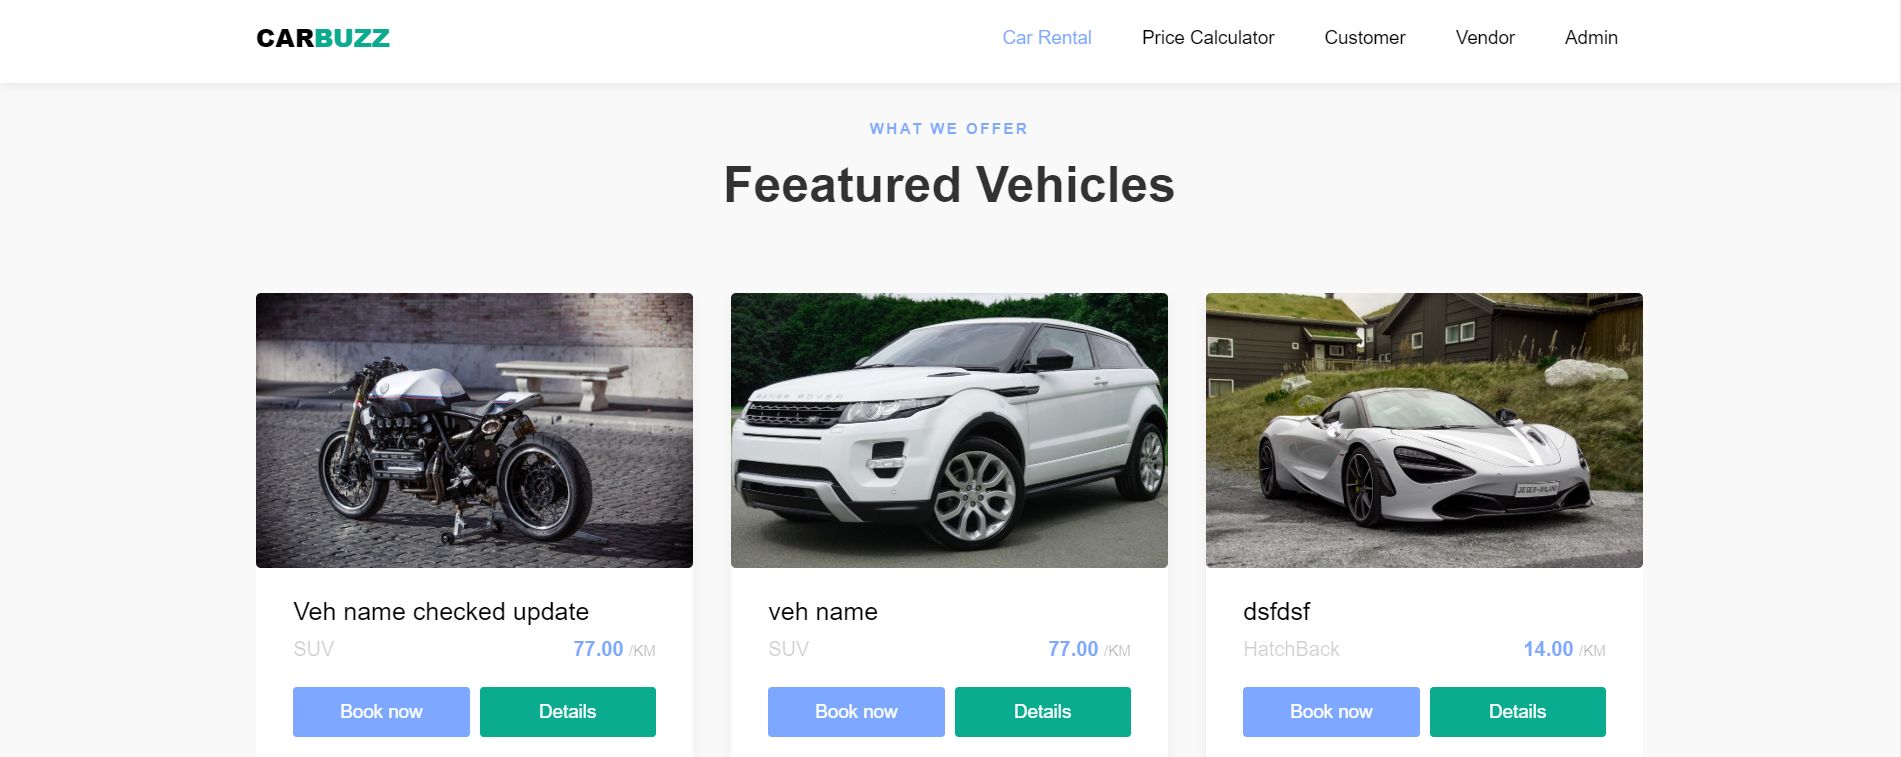Click the 14.00 /KM price label
The width and height of the screenshot is (1901, 757).
coord(1563,650)
